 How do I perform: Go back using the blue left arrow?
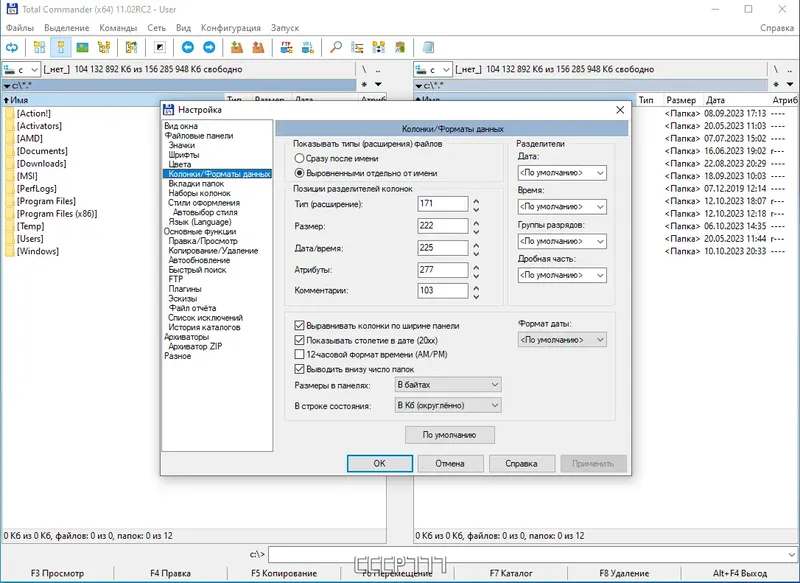click(x=188, y=48)
